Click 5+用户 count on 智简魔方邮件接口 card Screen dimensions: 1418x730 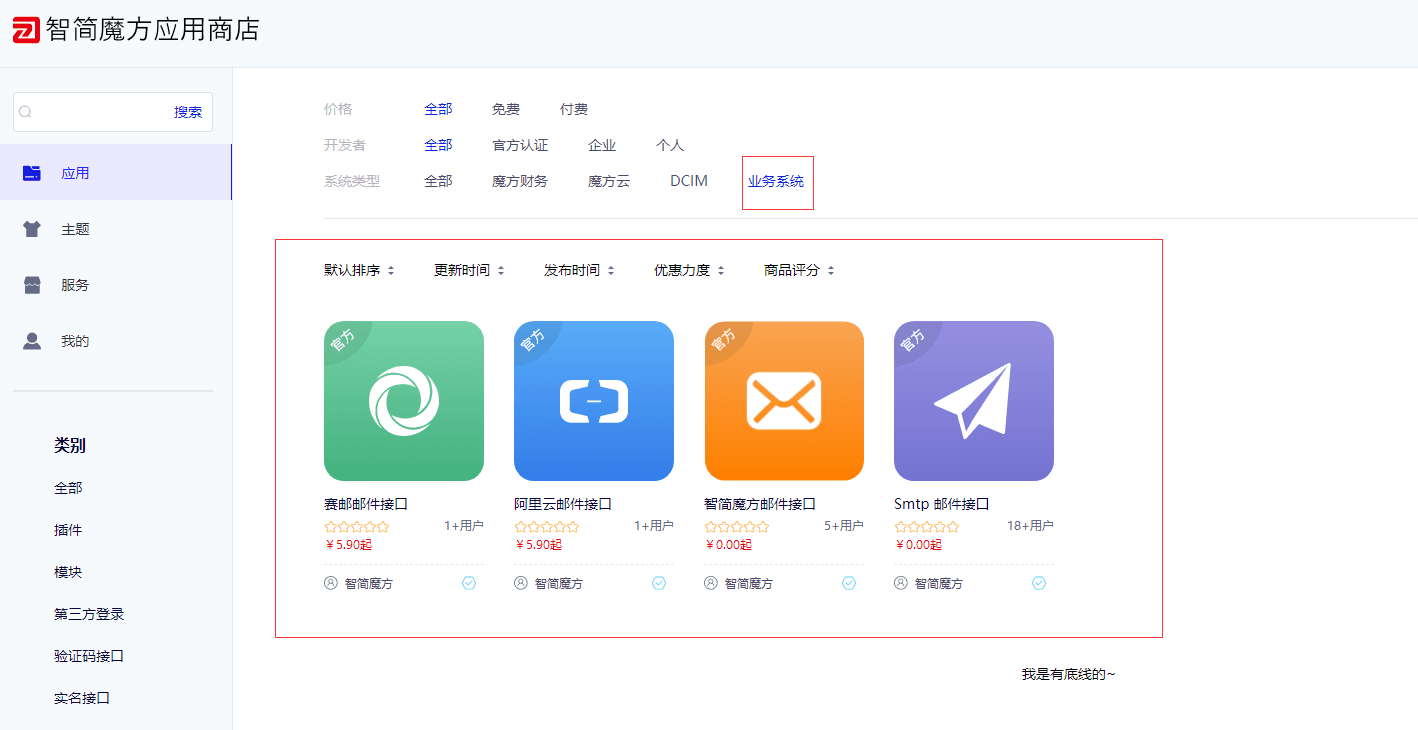844,526
